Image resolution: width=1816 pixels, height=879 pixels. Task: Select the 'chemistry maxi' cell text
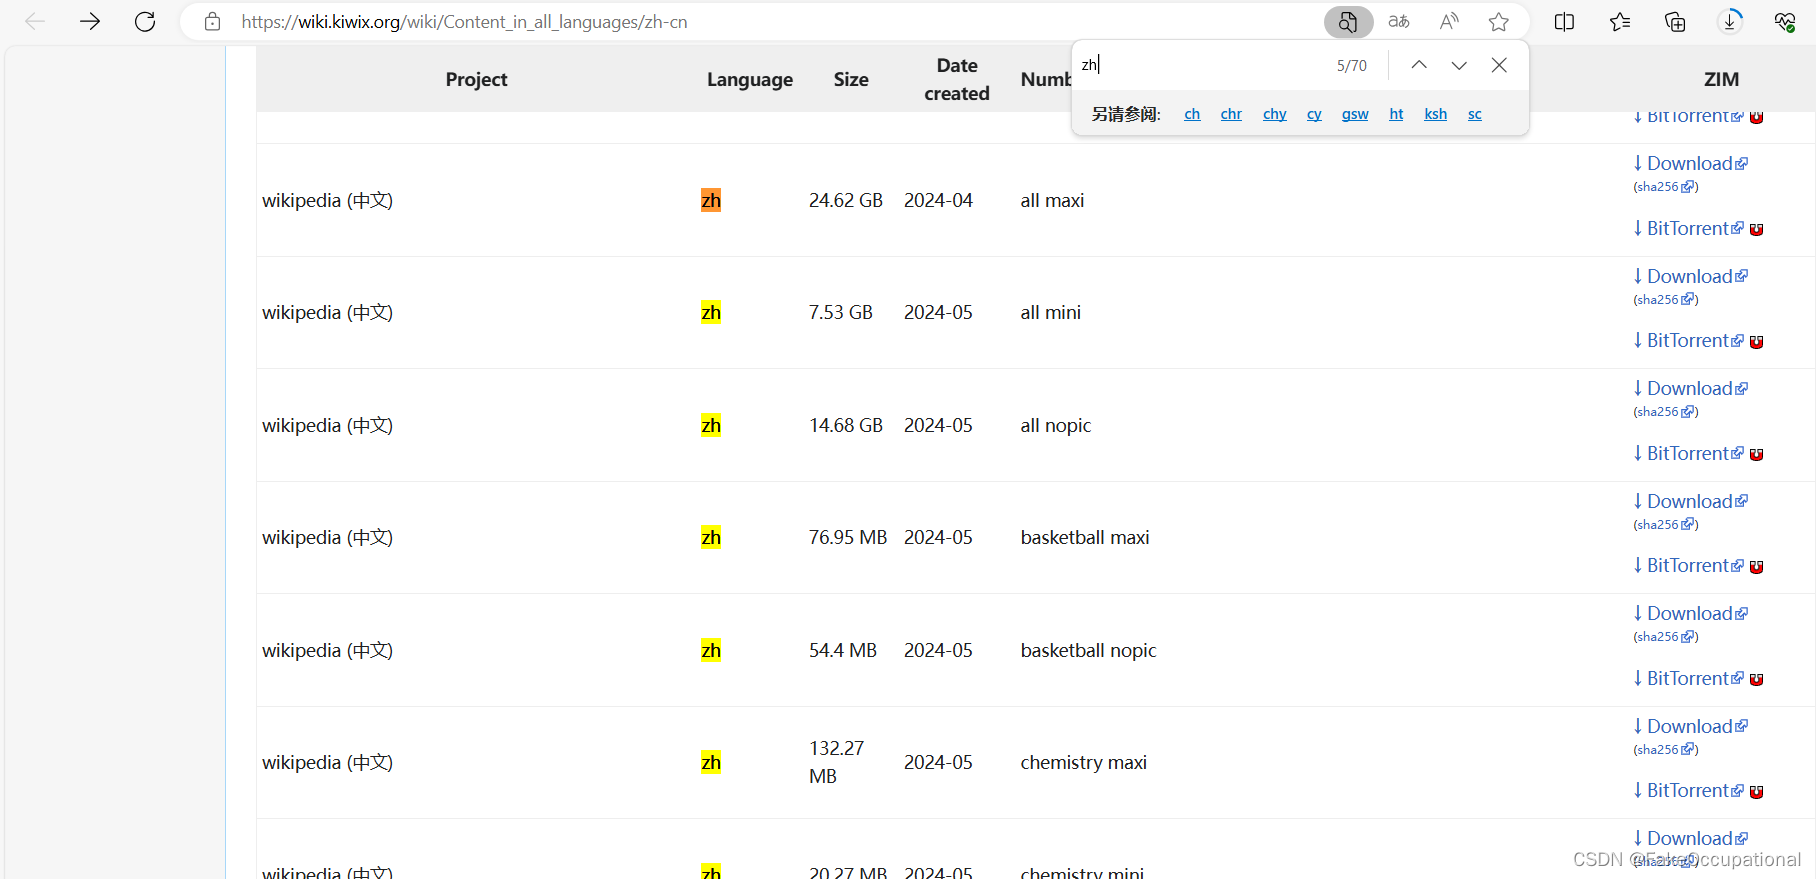click(1083, 762)
